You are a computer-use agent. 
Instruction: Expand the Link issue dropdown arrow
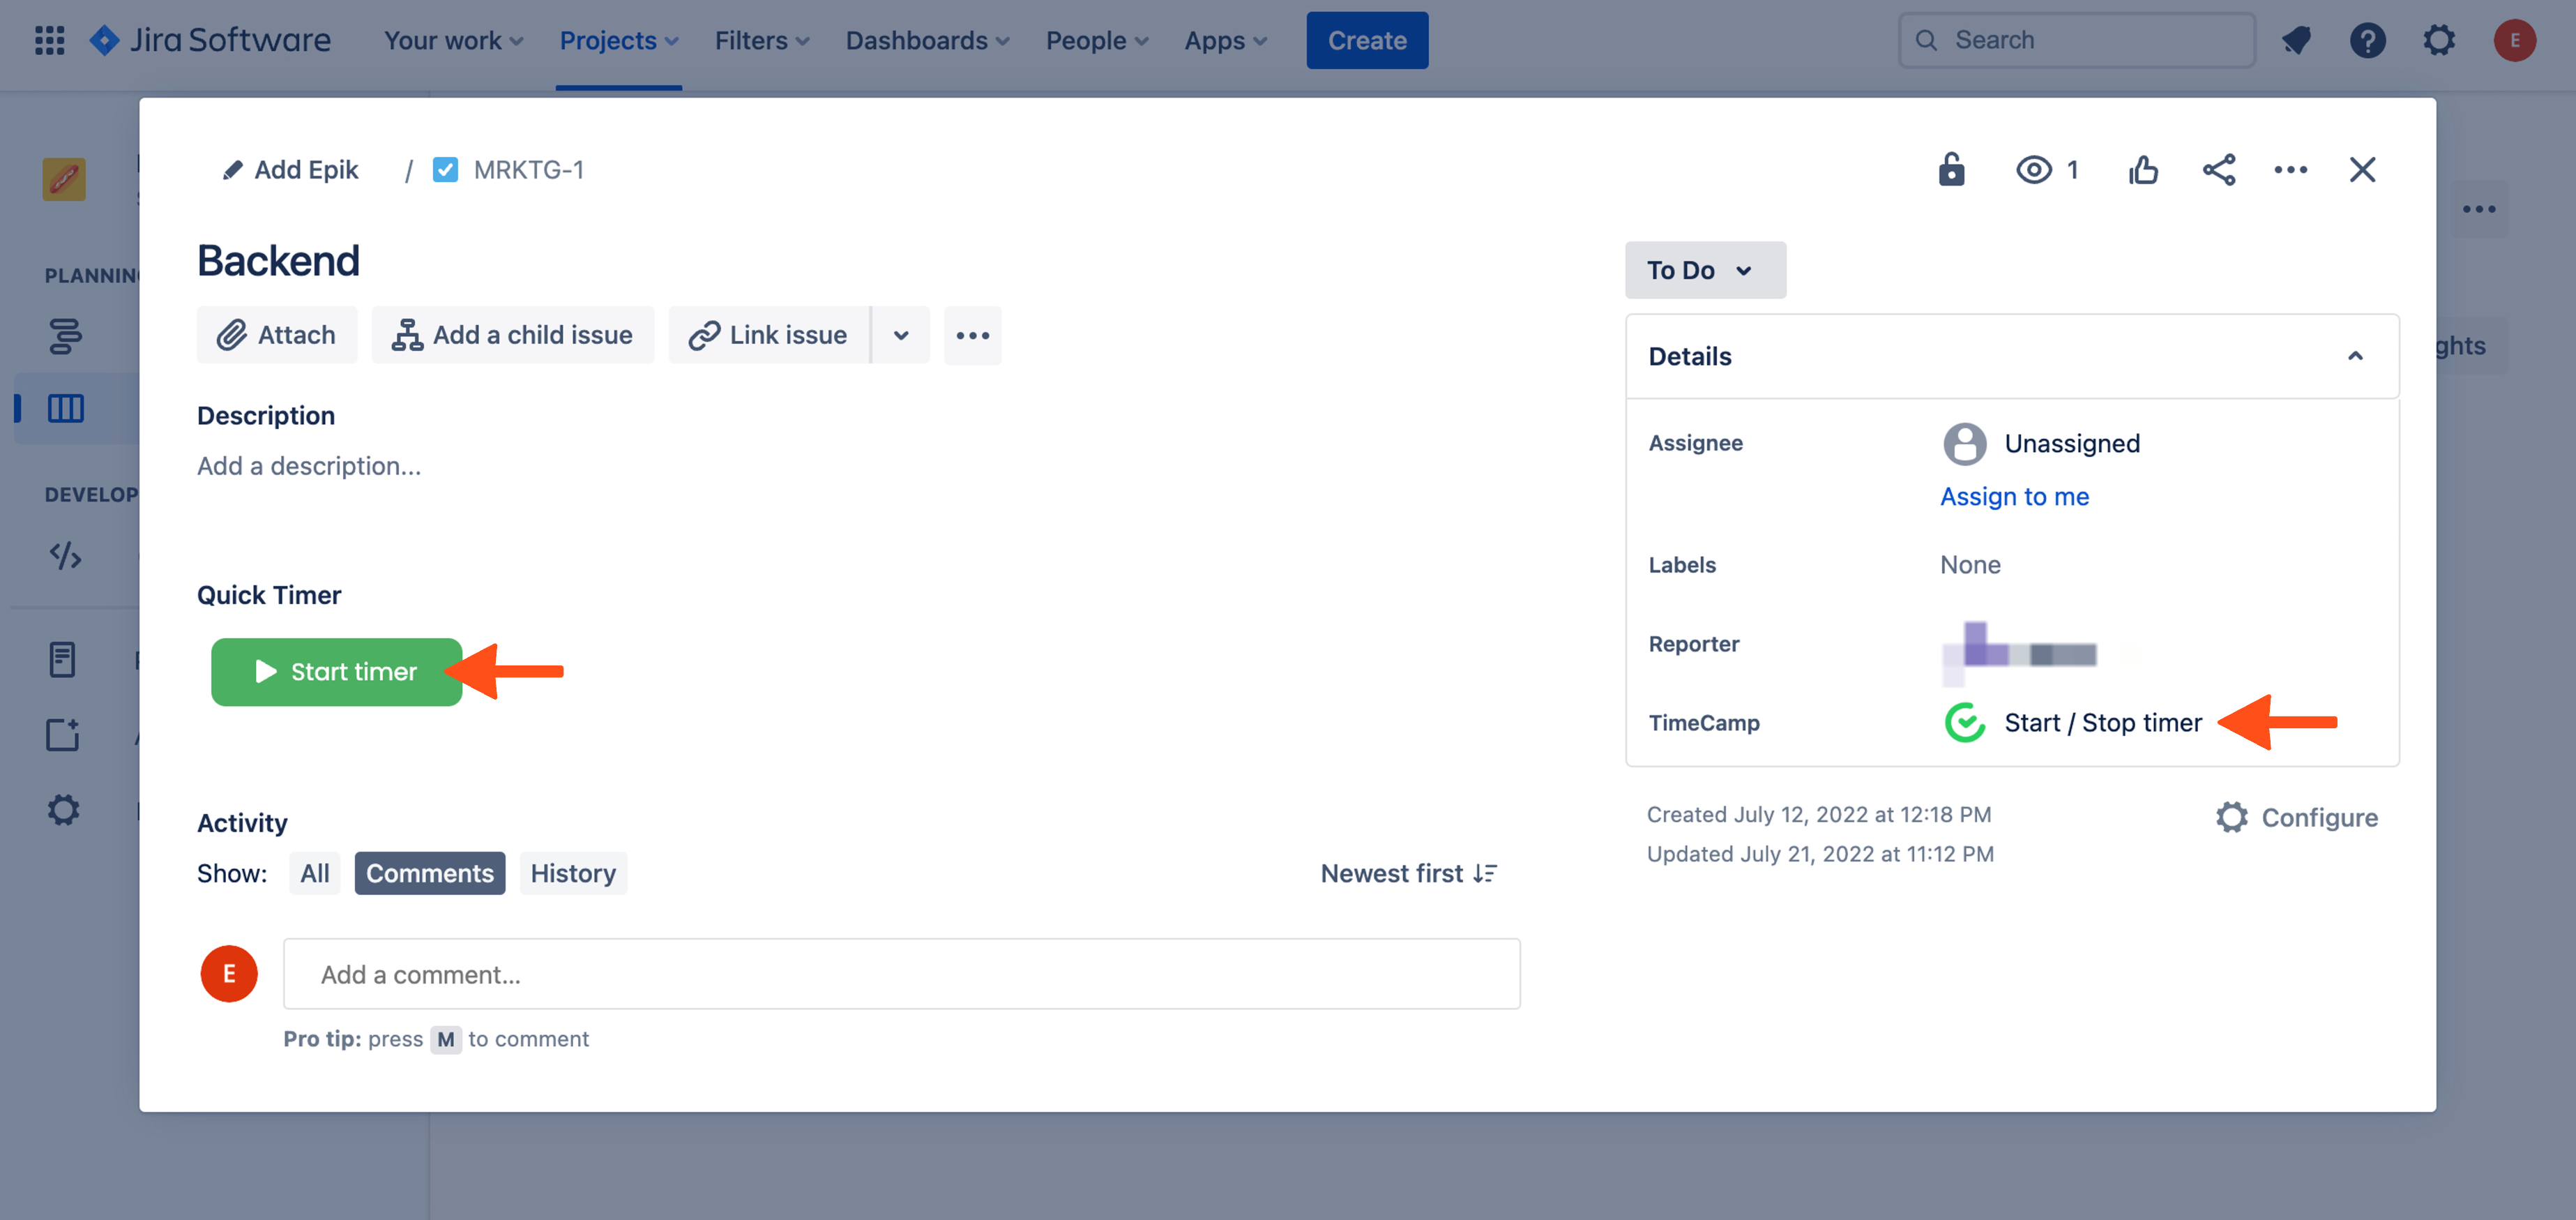click(901, 335)
